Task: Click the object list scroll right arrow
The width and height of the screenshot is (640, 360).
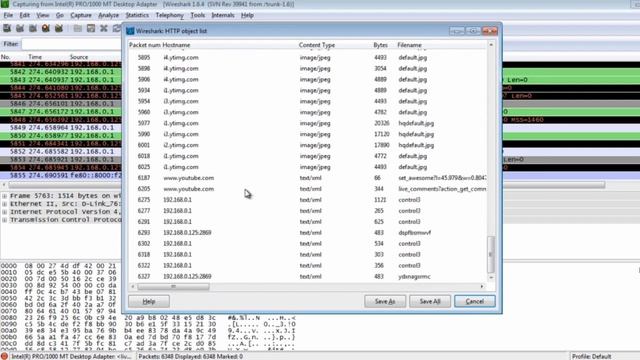Action: 482,287
